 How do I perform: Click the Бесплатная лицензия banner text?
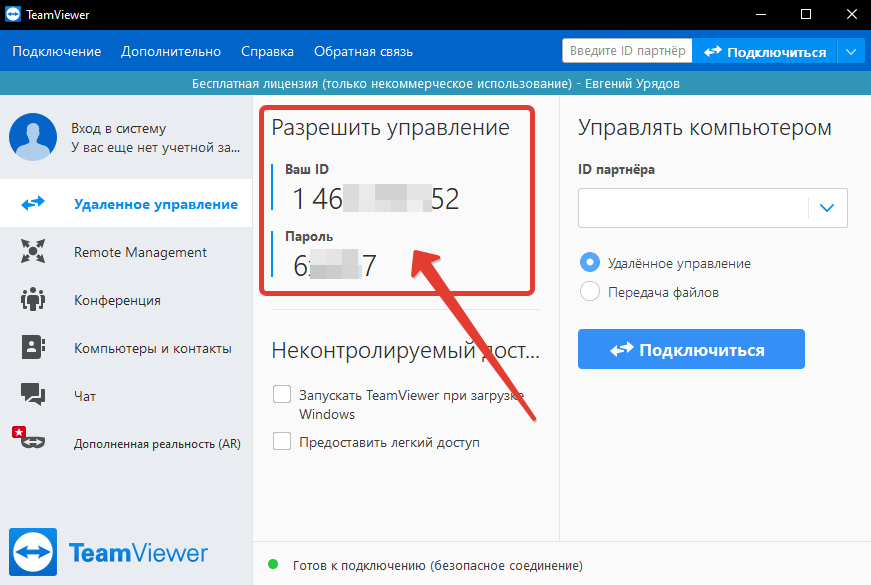(436, 83)
